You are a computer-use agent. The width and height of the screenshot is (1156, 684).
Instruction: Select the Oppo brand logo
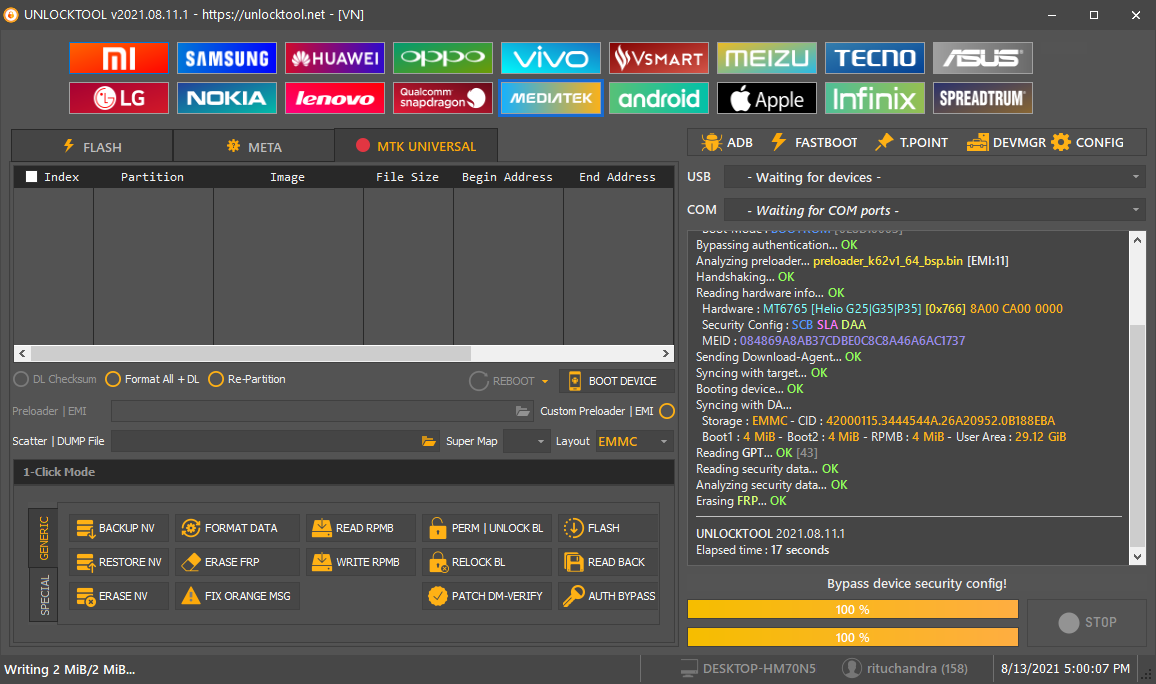point(442,58)
